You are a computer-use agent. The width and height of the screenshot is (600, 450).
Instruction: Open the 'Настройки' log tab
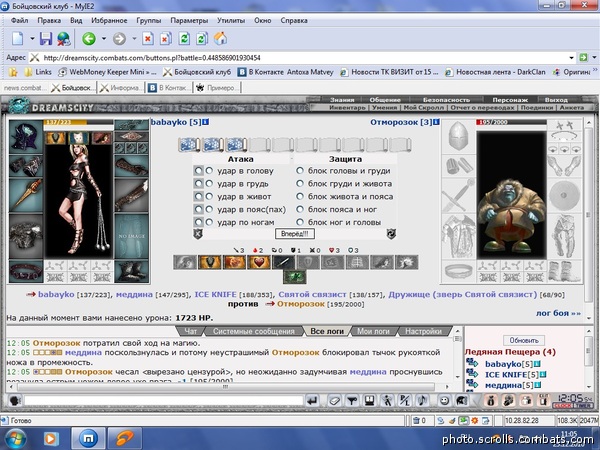(x=423, y=331)
